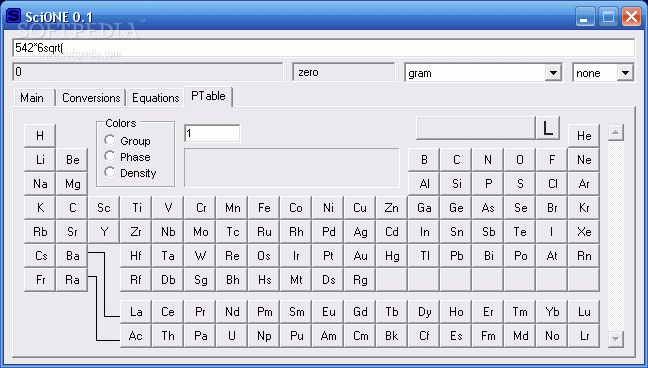Click the Br element button

coord(552,208)
